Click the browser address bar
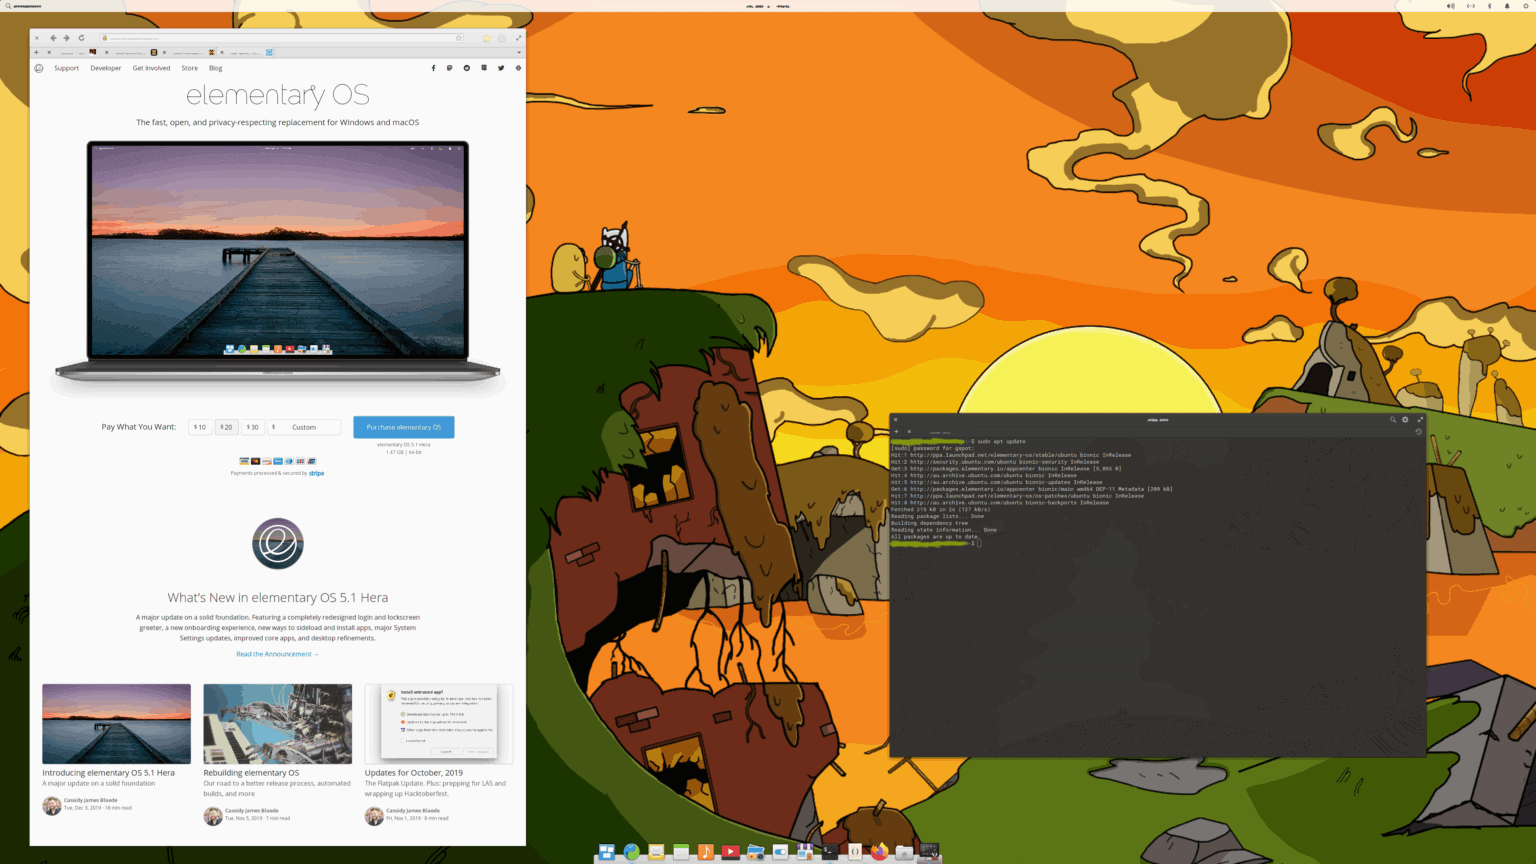The image size is (1536, 864). click(280, 38)
